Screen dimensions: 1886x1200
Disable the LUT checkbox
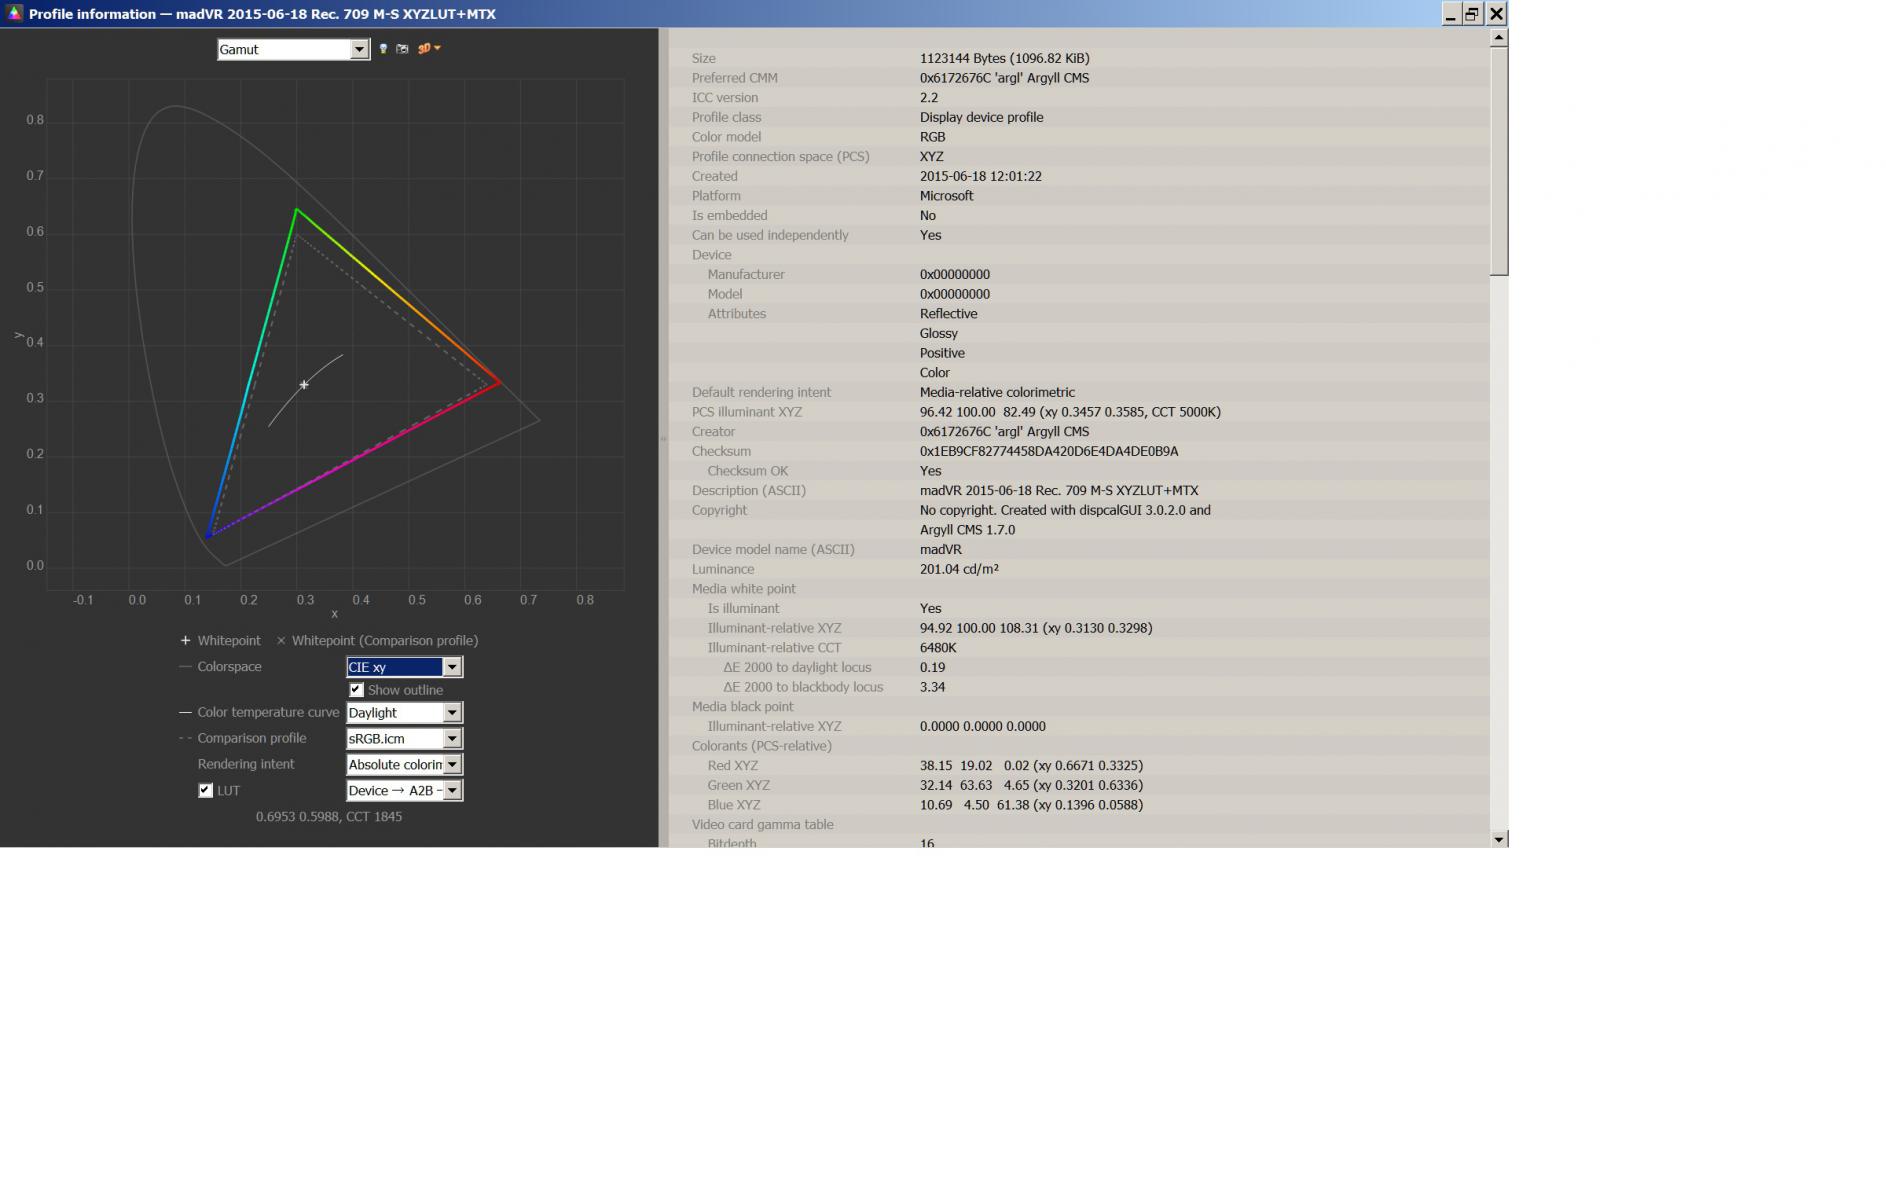[206, 790]
